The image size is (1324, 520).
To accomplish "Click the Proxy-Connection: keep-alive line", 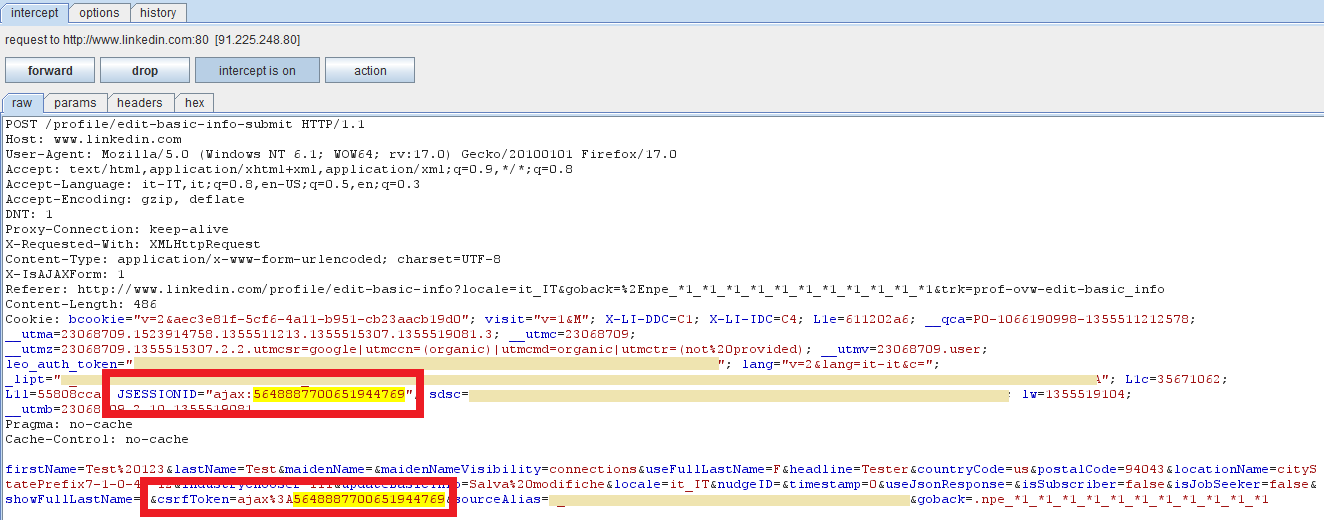I will coord(117,230).
